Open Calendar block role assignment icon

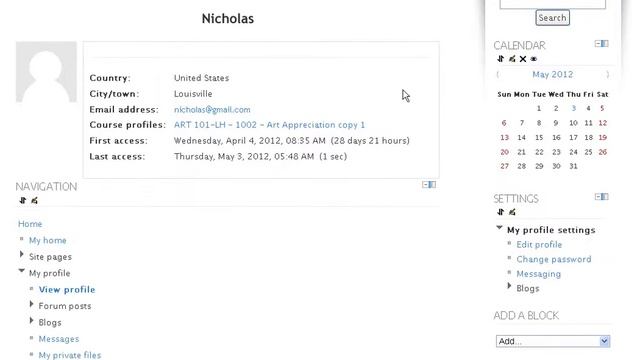click(512, 59)
